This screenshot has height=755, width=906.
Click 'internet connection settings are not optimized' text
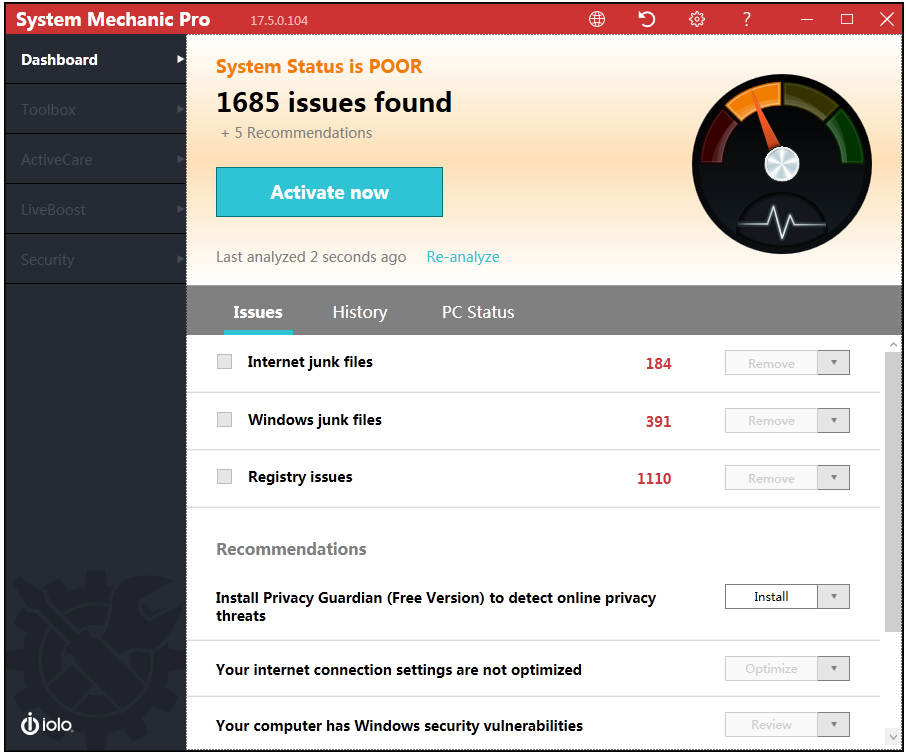399,670
